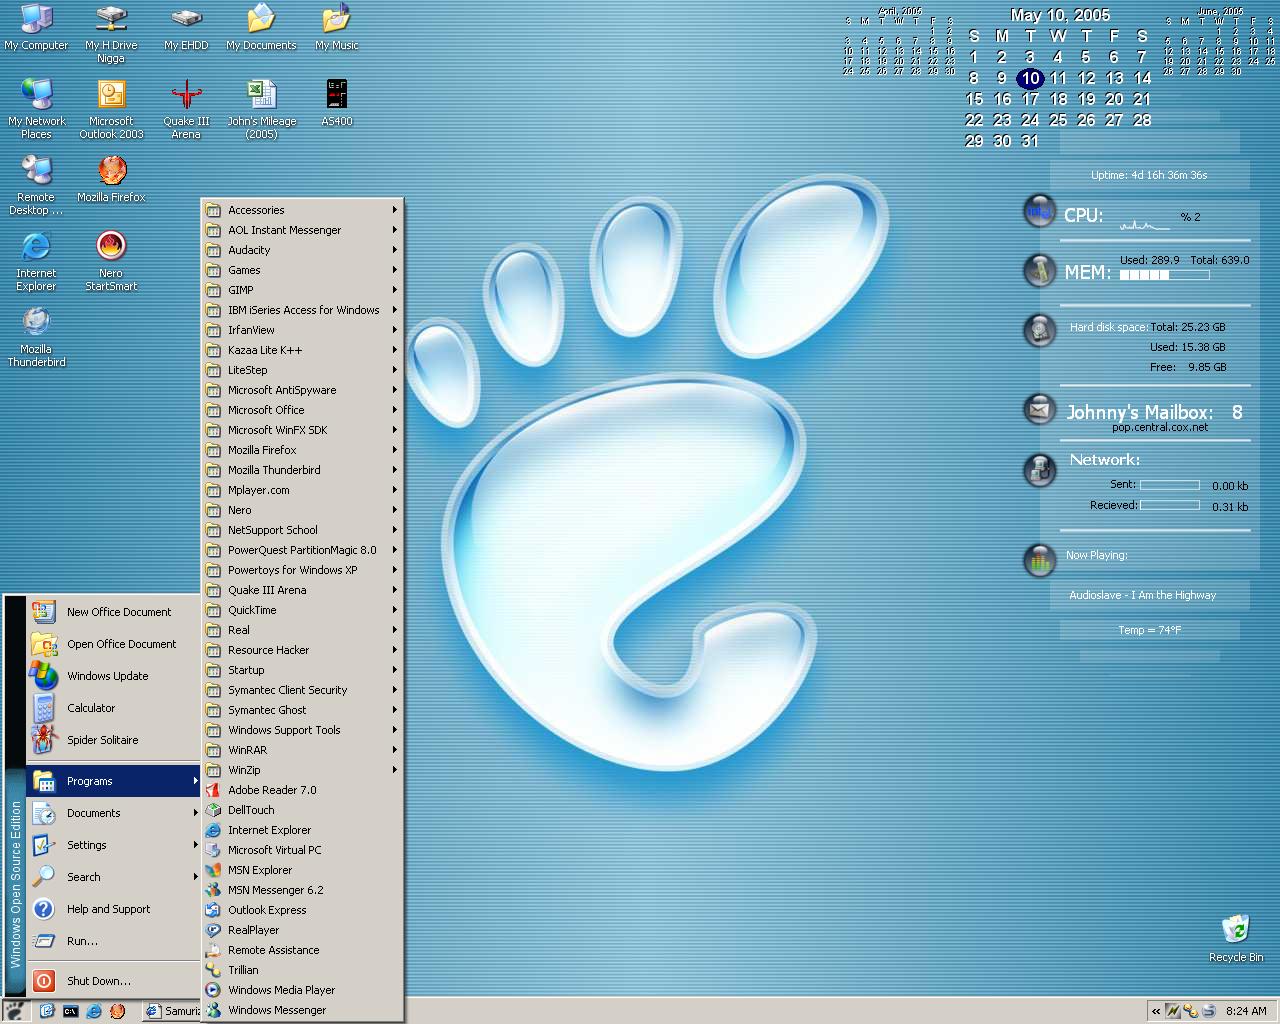Screen dimensions: 1280x1024
Task: Open My EHDD drive icon
Action: tap(186, 27)
